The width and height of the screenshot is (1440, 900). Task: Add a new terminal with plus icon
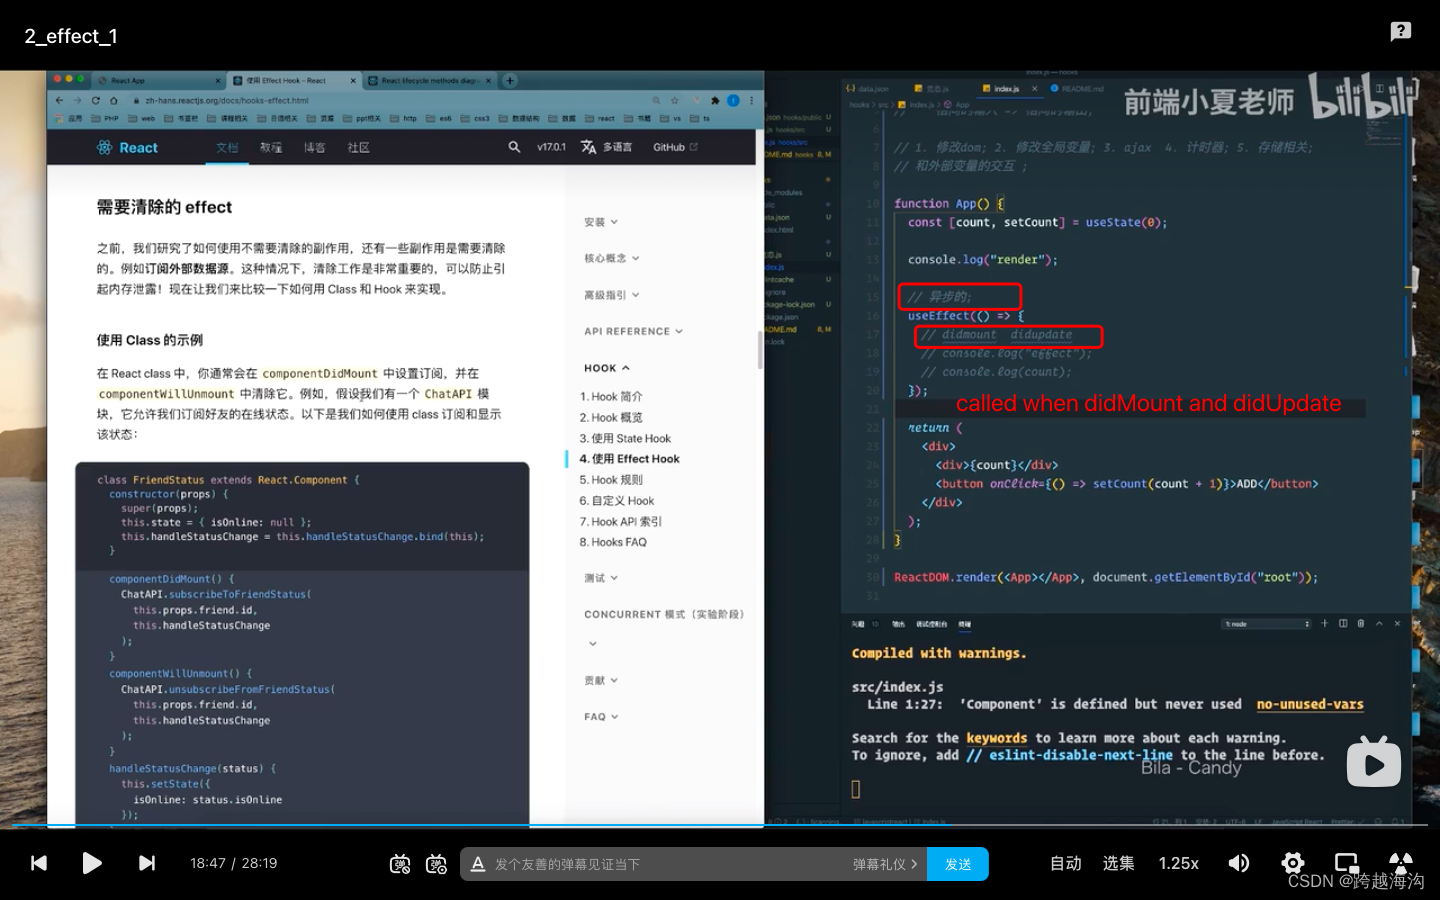pos(1324,623)
